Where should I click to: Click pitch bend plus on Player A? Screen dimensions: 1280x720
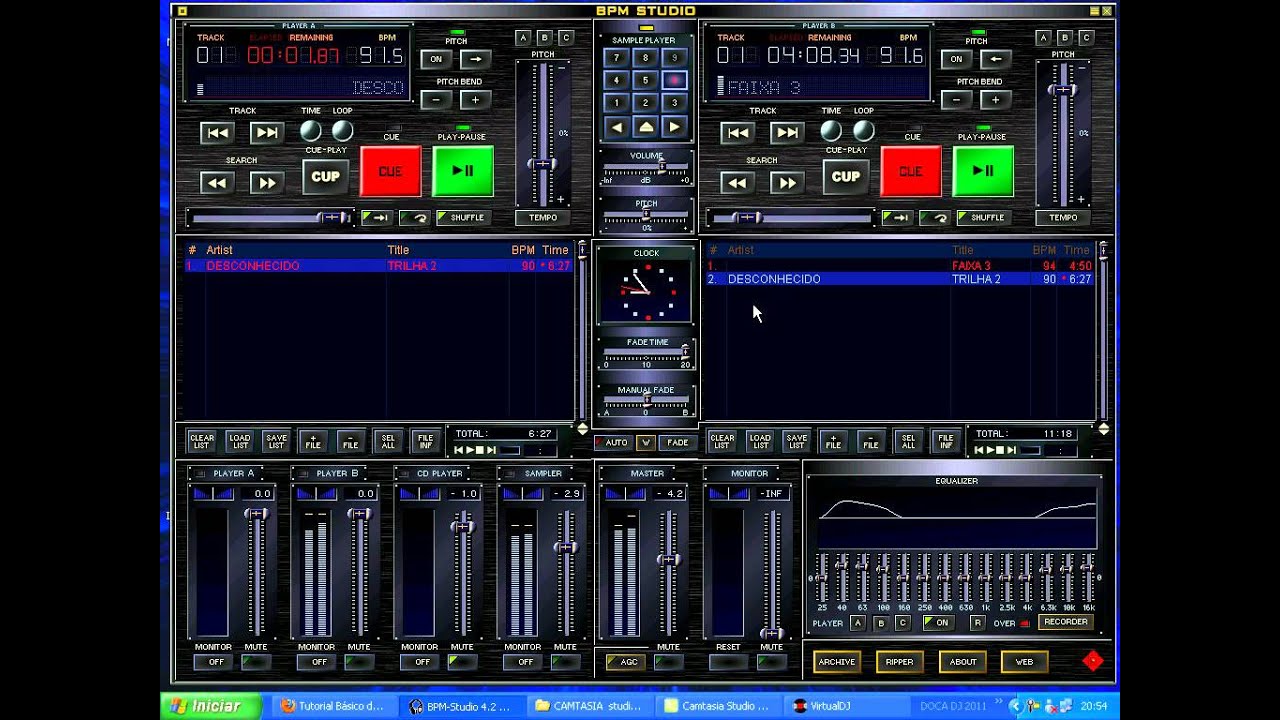475,100
